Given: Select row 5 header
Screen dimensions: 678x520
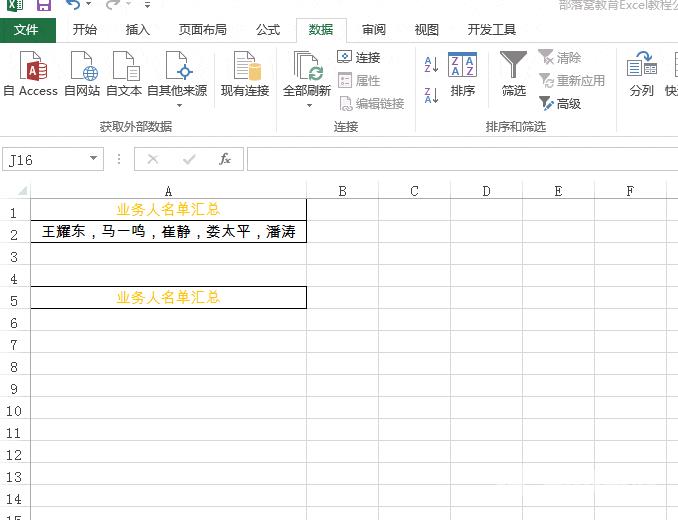Looking at the screenshot, I should tap(15, 298).
